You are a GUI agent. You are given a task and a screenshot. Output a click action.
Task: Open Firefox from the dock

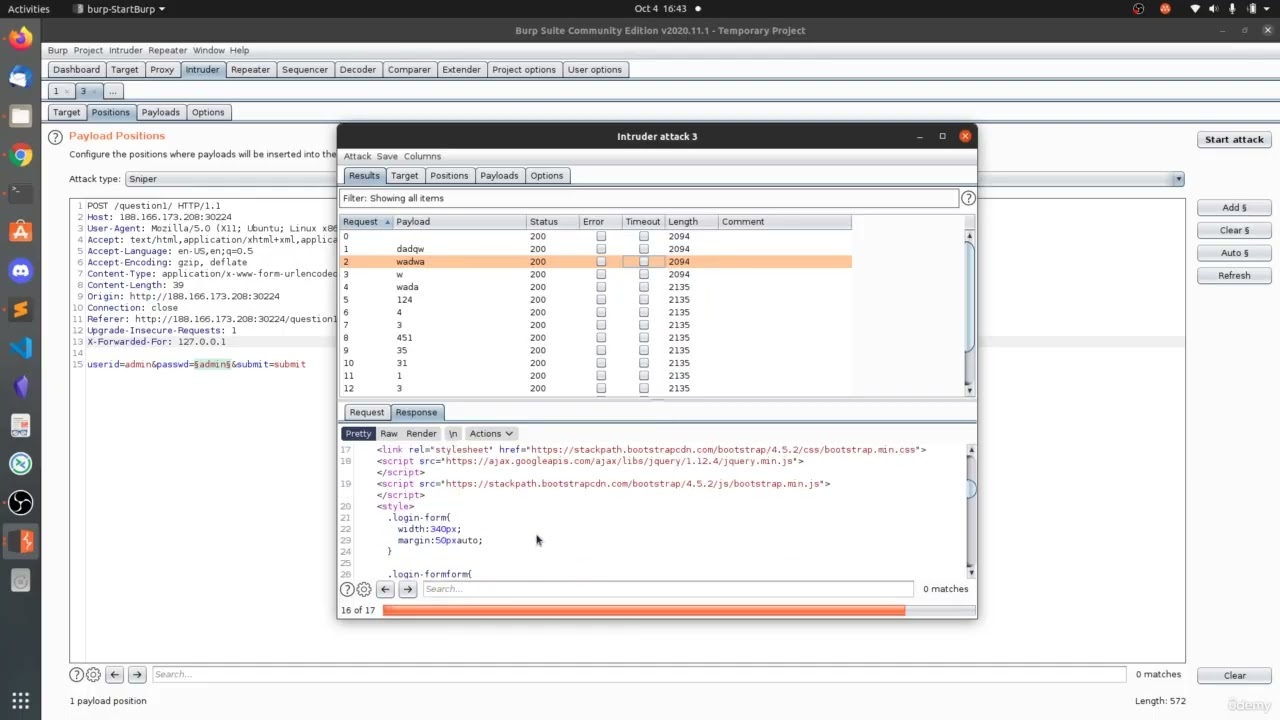pos(20,39)
